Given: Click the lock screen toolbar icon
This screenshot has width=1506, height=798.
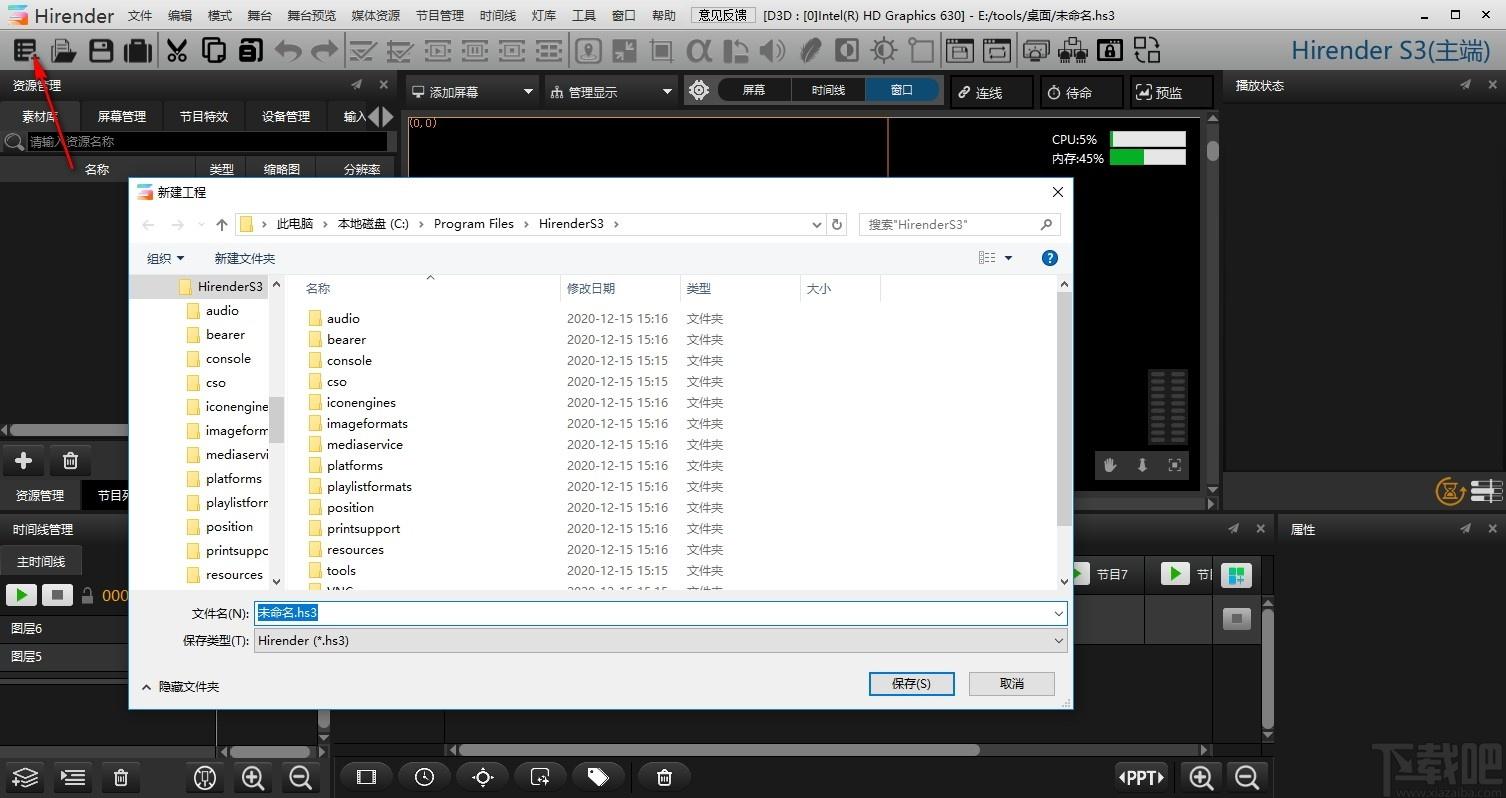Looking at the screenshot, I should [x=1109, y=50].
